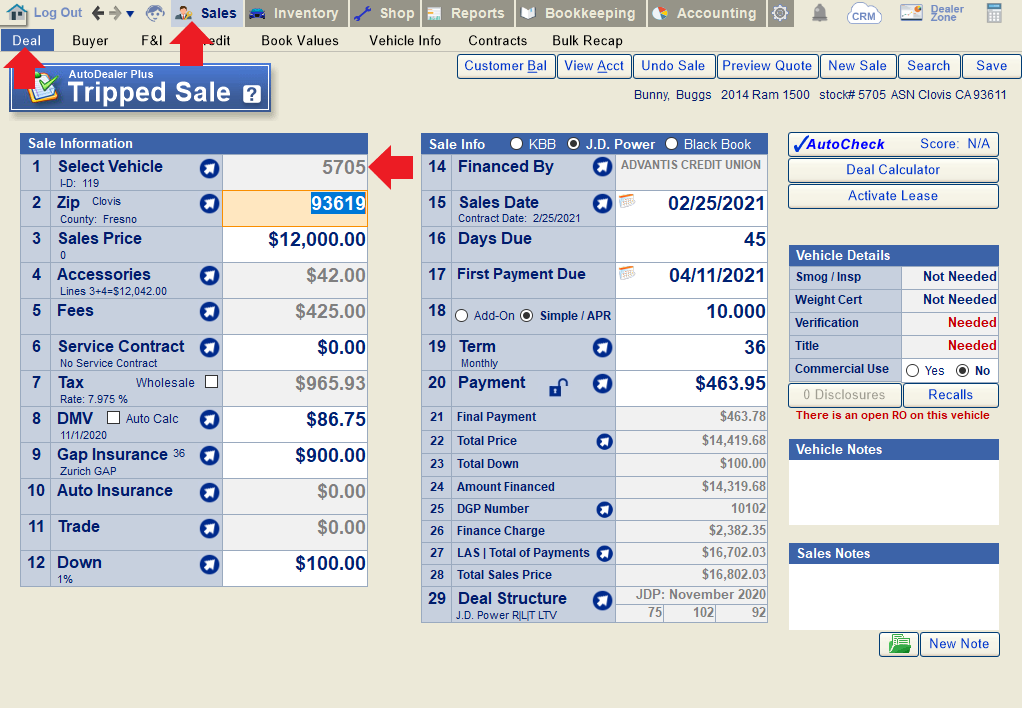Open the green folder icon beside New Note
This screenshot has height=708, width=1022.
click(899, 644)
